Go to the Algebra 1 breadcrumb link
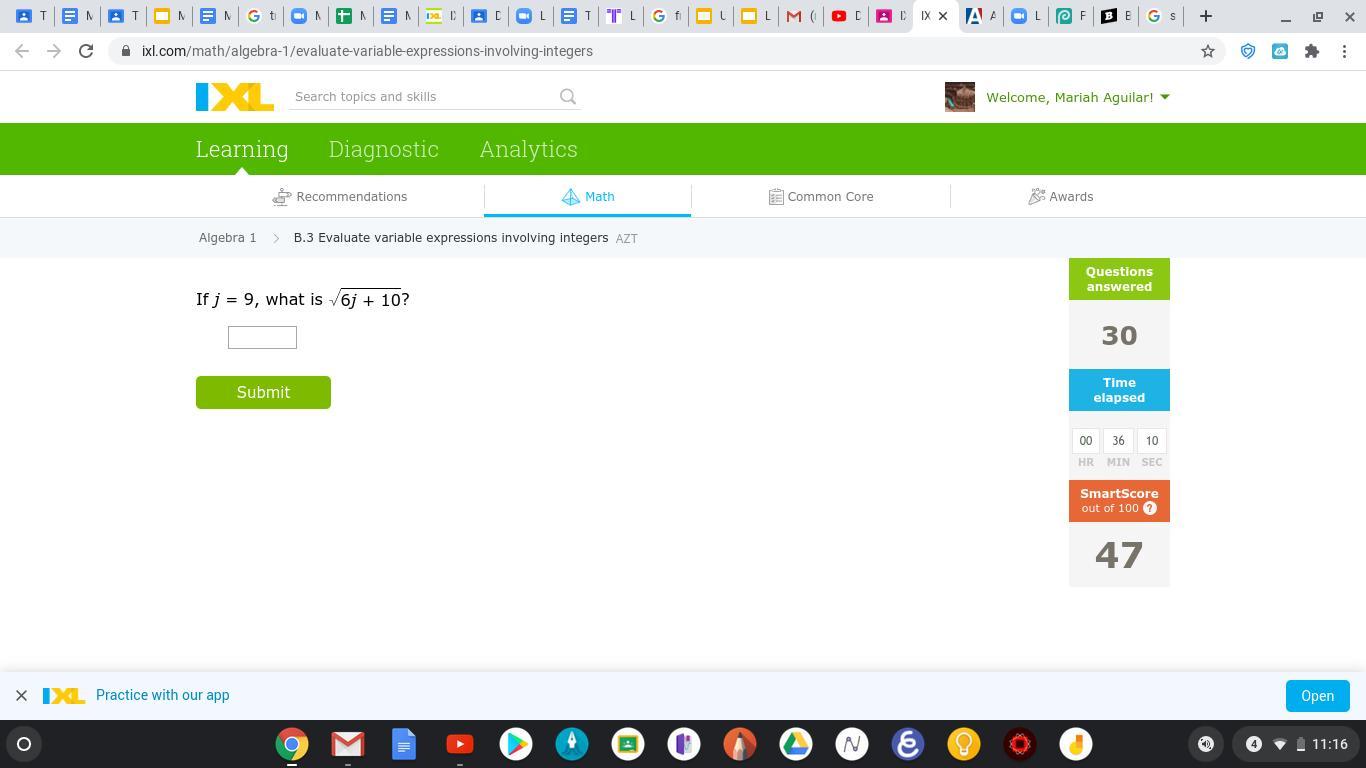The height and width of the screenshot is (768, 1366). click(228, 238)
